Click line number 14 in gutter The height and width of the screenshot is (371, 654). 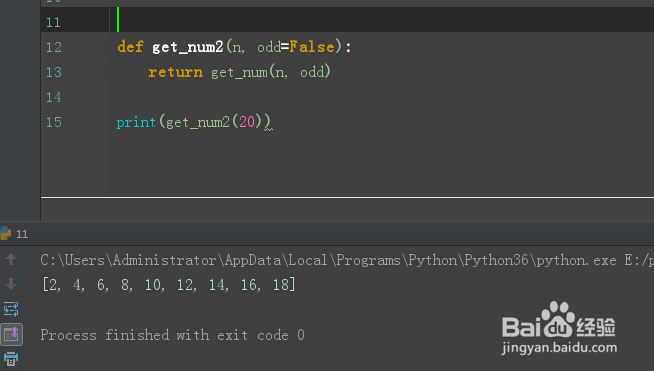pos(54,97)
